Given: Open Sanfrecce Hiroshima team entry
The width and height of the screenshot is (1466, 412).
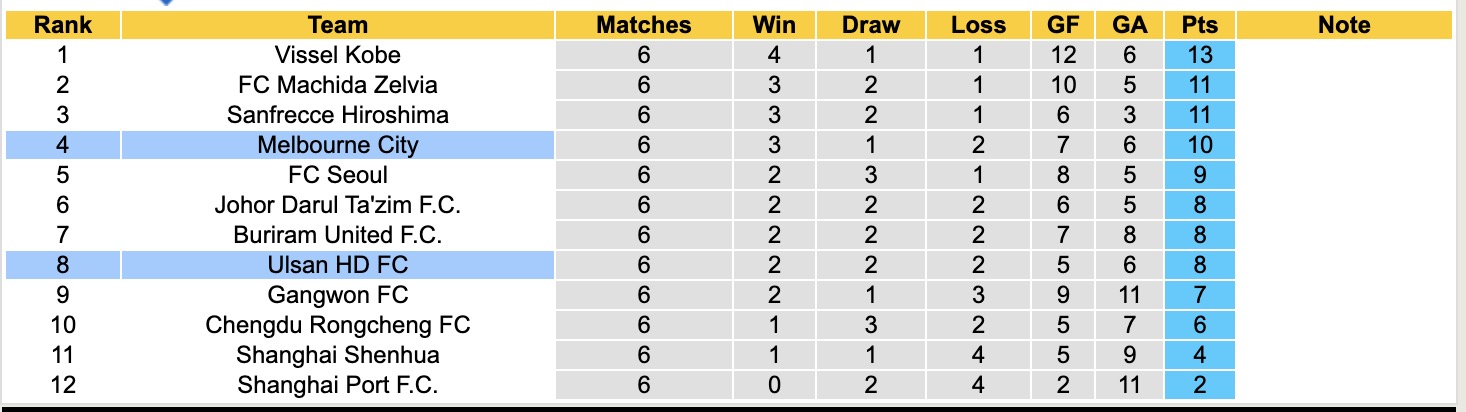Looking at the screenshot, I should pos(338,115).
